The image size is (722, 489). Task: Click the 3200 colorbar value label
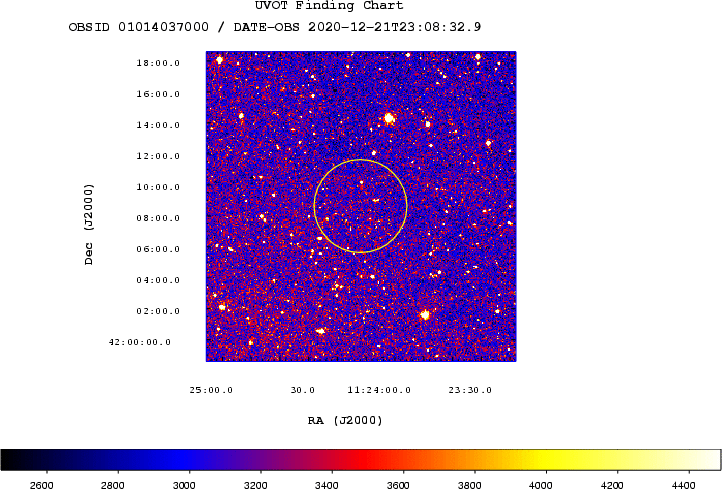click(x=256, y=485)
